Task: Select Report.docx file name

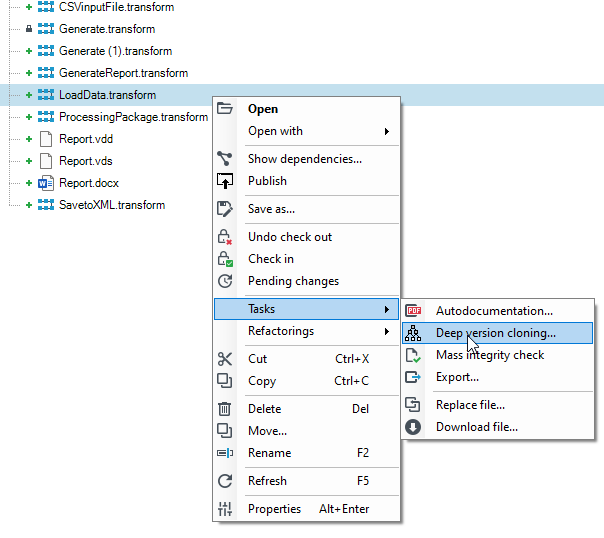Action: coord(89,183)
